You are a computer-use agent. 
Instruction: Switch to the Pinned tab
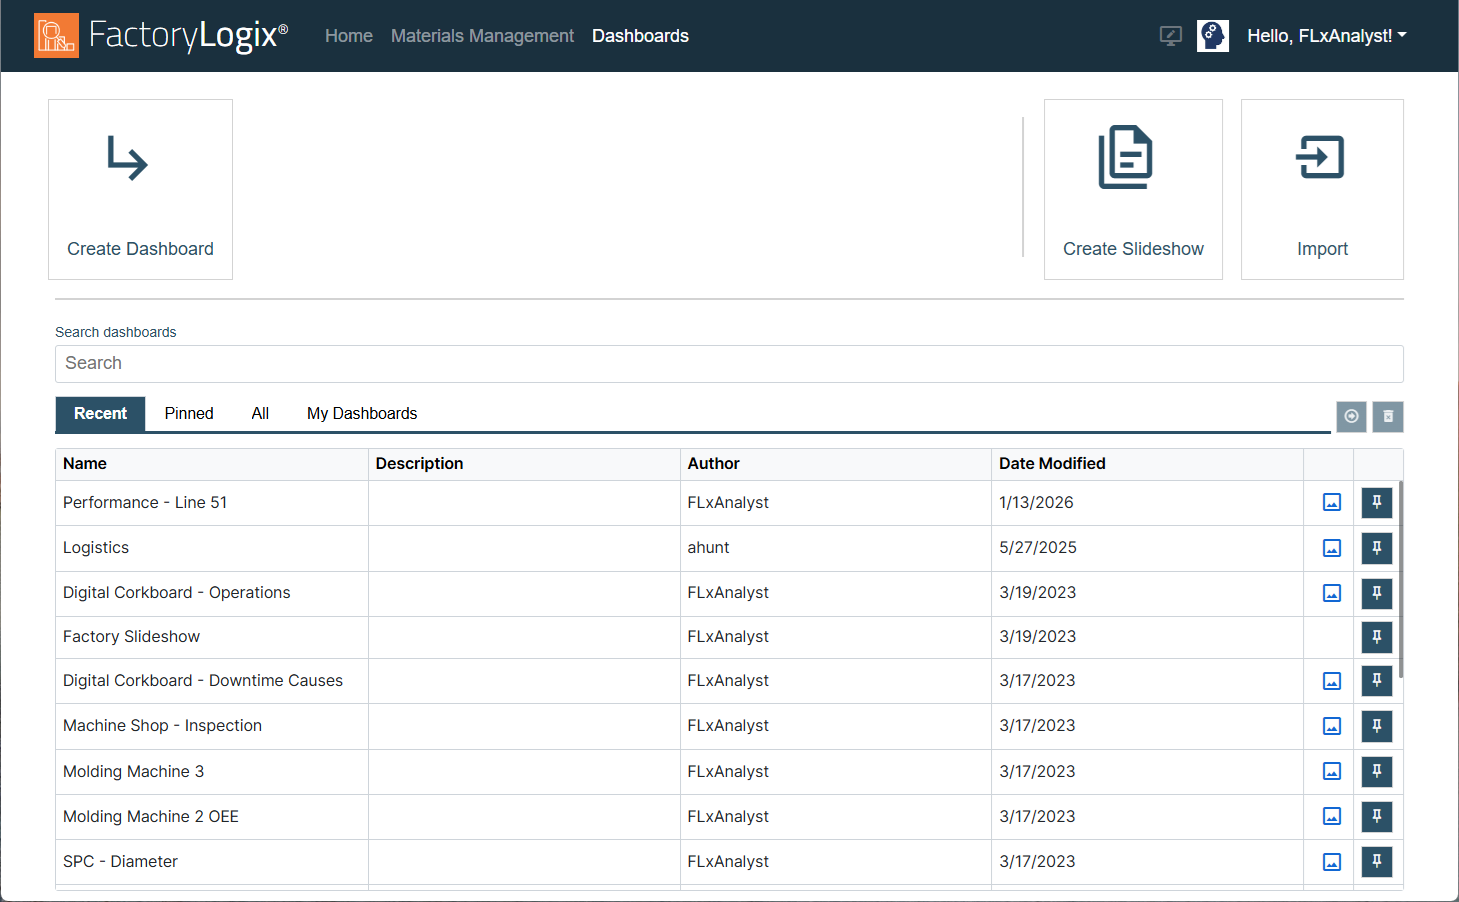click(x=188, y=413)
